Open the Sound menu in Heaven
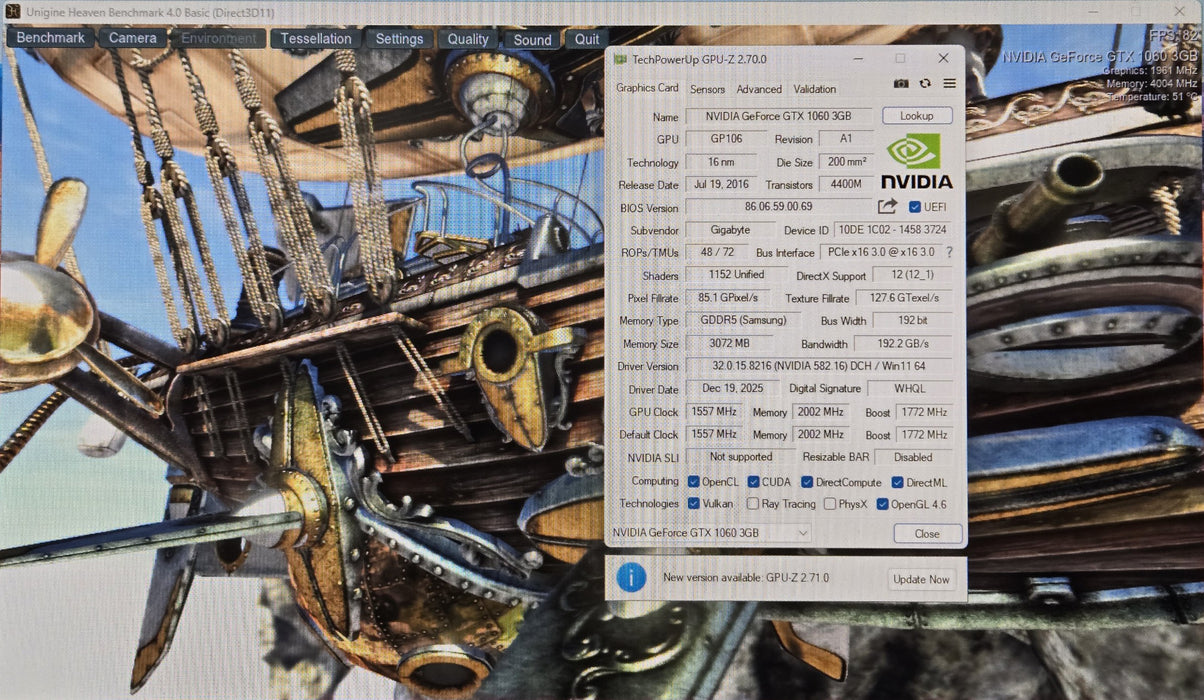The image size is (1204, 700). 532,40
